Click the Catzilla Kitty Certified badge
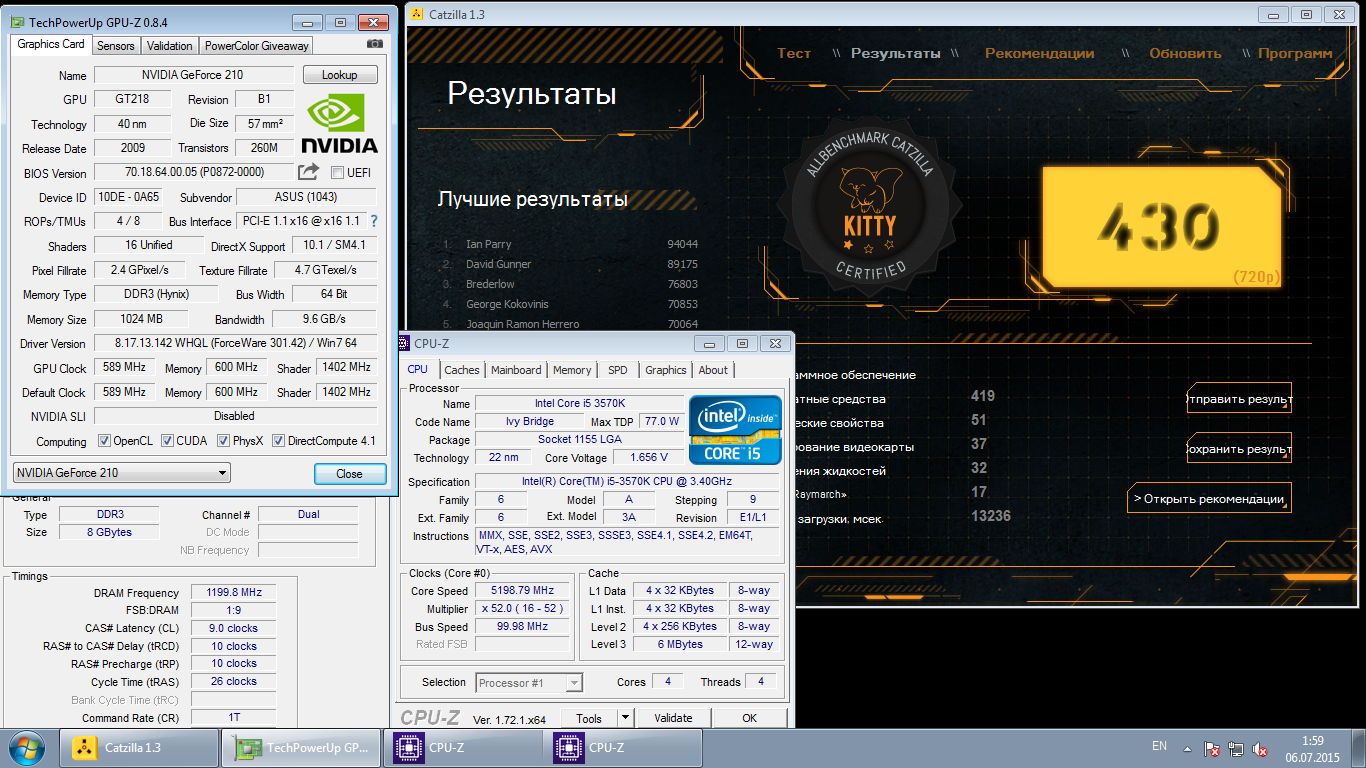The height and width of the screenshot is (768, 1366). 870,206
